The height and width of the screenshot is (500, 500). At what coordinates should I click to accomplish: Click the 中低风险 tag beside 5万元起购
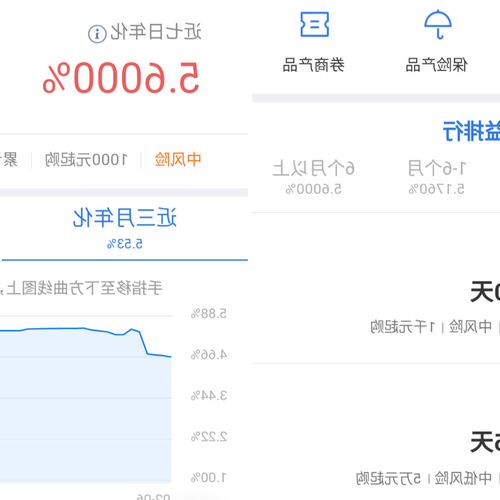pos(463,479)
